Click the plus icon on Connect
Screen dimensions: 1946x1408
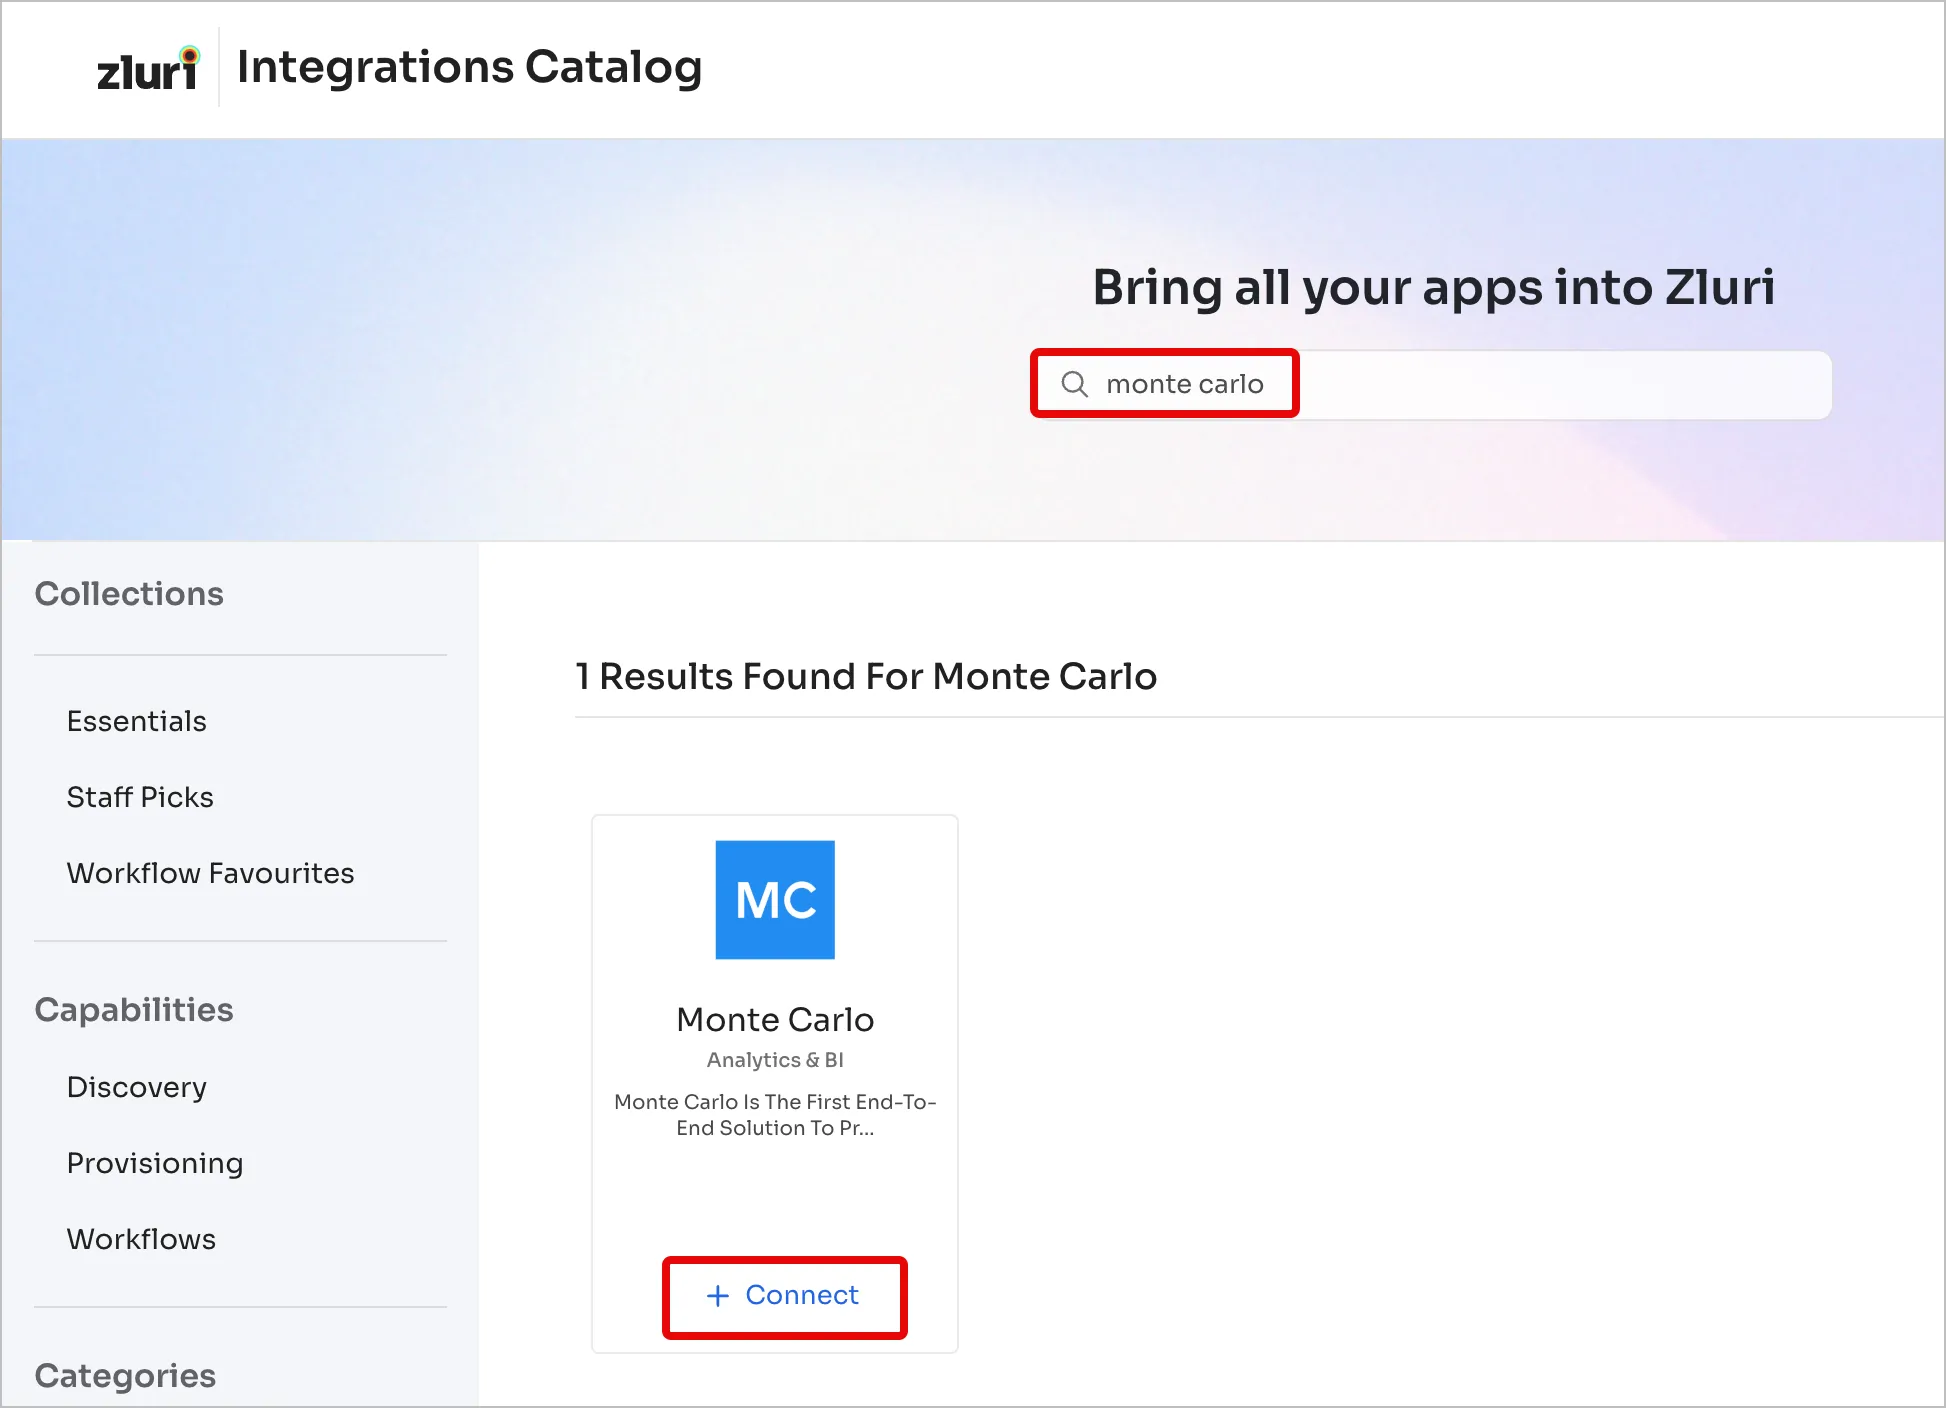[718, 1296]
